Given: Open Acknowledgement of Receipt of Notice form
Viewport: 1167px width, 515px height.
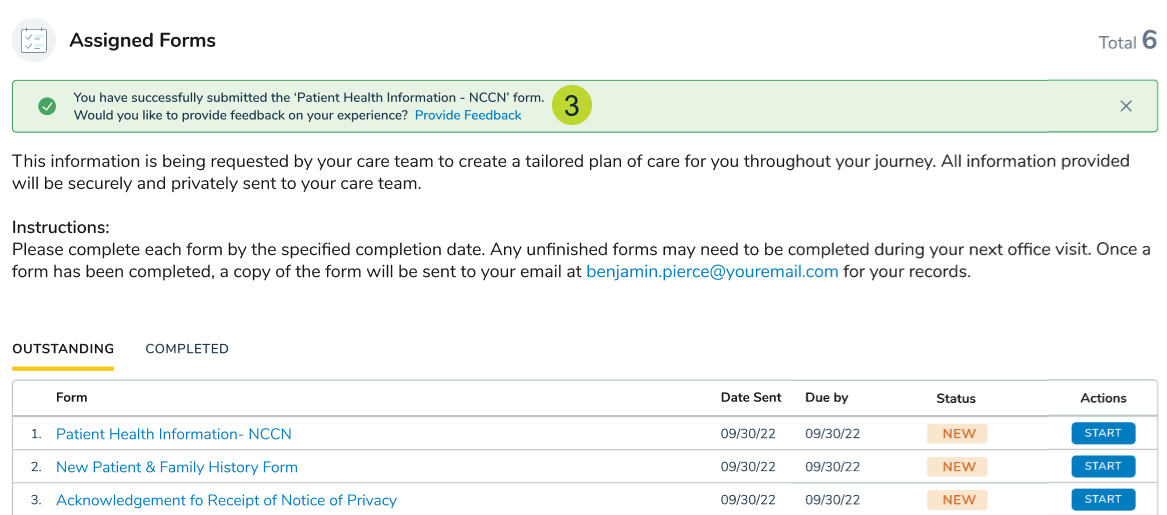Looking at the screenshot, I should pos(226,500).
